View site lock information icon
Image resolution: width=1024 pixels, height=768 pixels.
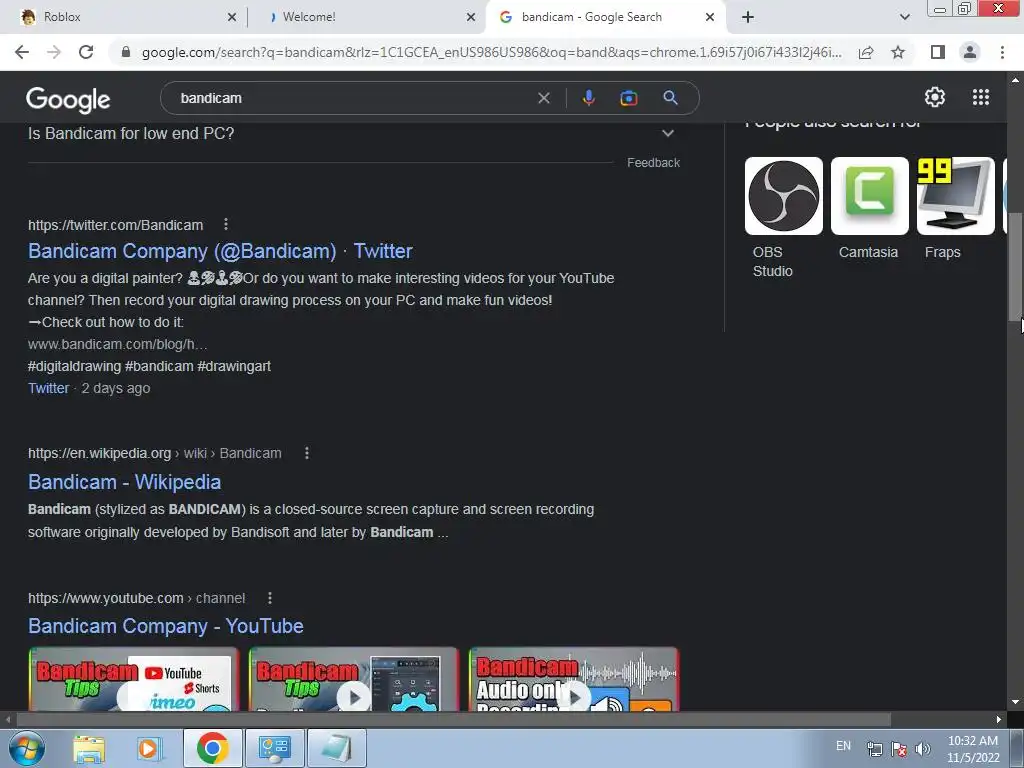coord(126,52)
